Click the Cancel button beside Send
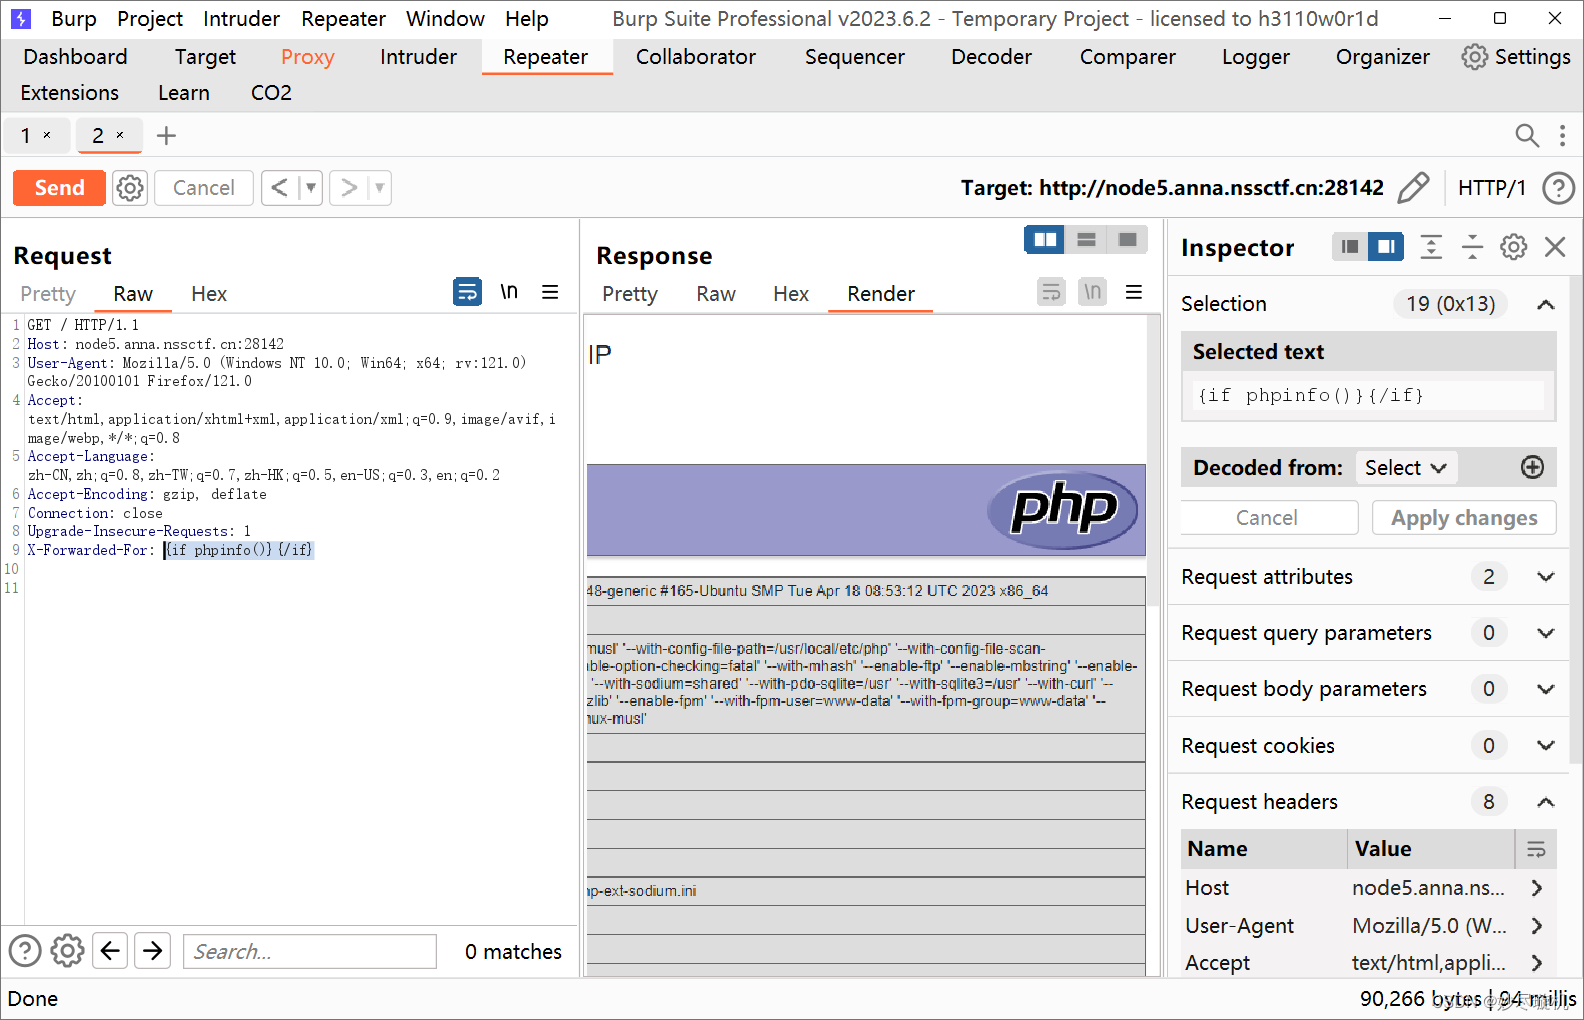The image size is (1584, 1020). 204,188
